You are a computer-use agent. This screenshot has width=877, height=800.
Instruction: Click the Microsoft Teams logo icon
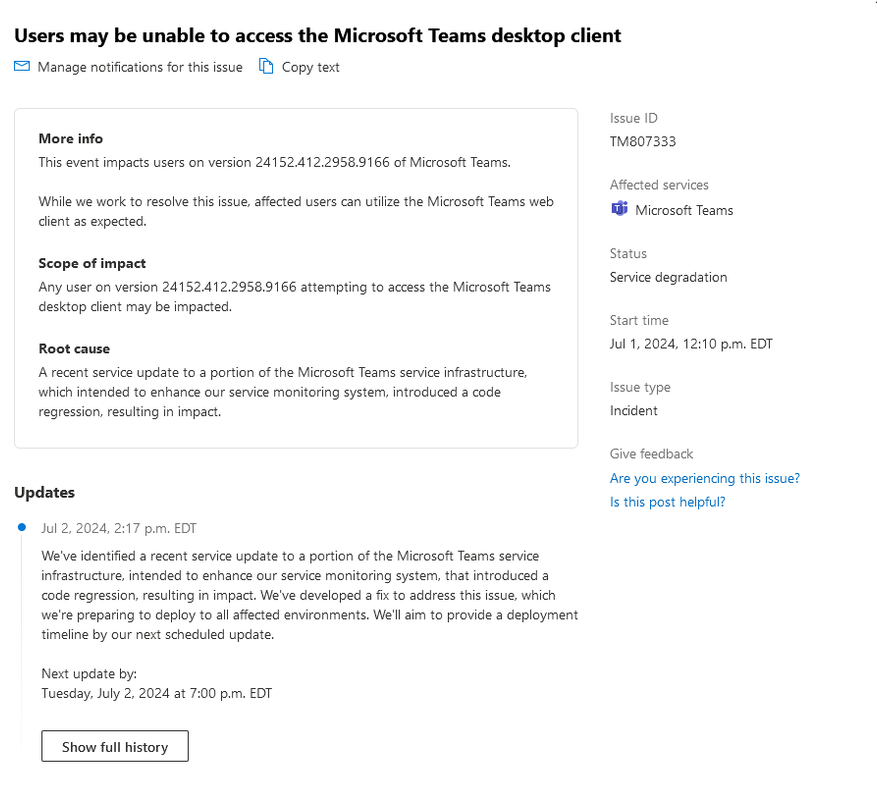click(619, 209)
